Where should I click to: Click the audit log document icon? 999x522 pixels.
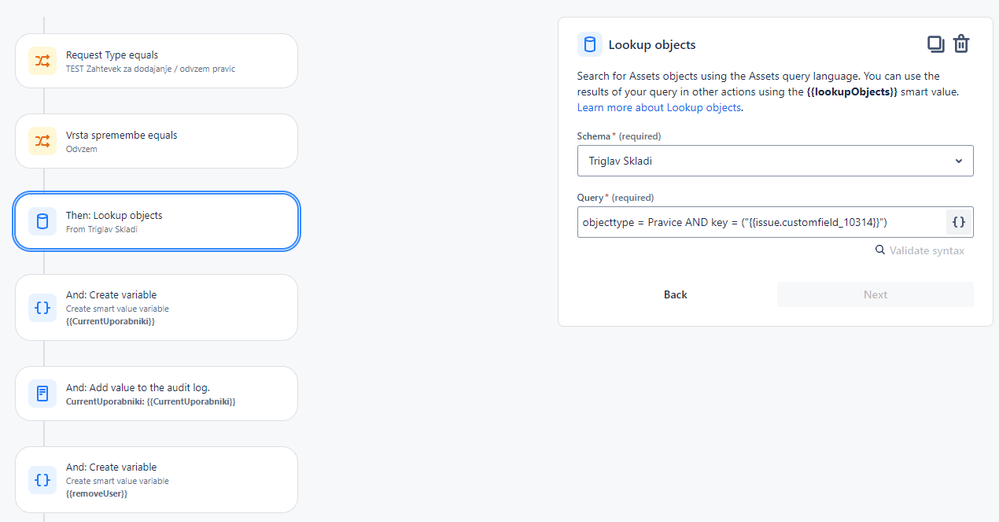pyautogui.click(x=42, y=393)
